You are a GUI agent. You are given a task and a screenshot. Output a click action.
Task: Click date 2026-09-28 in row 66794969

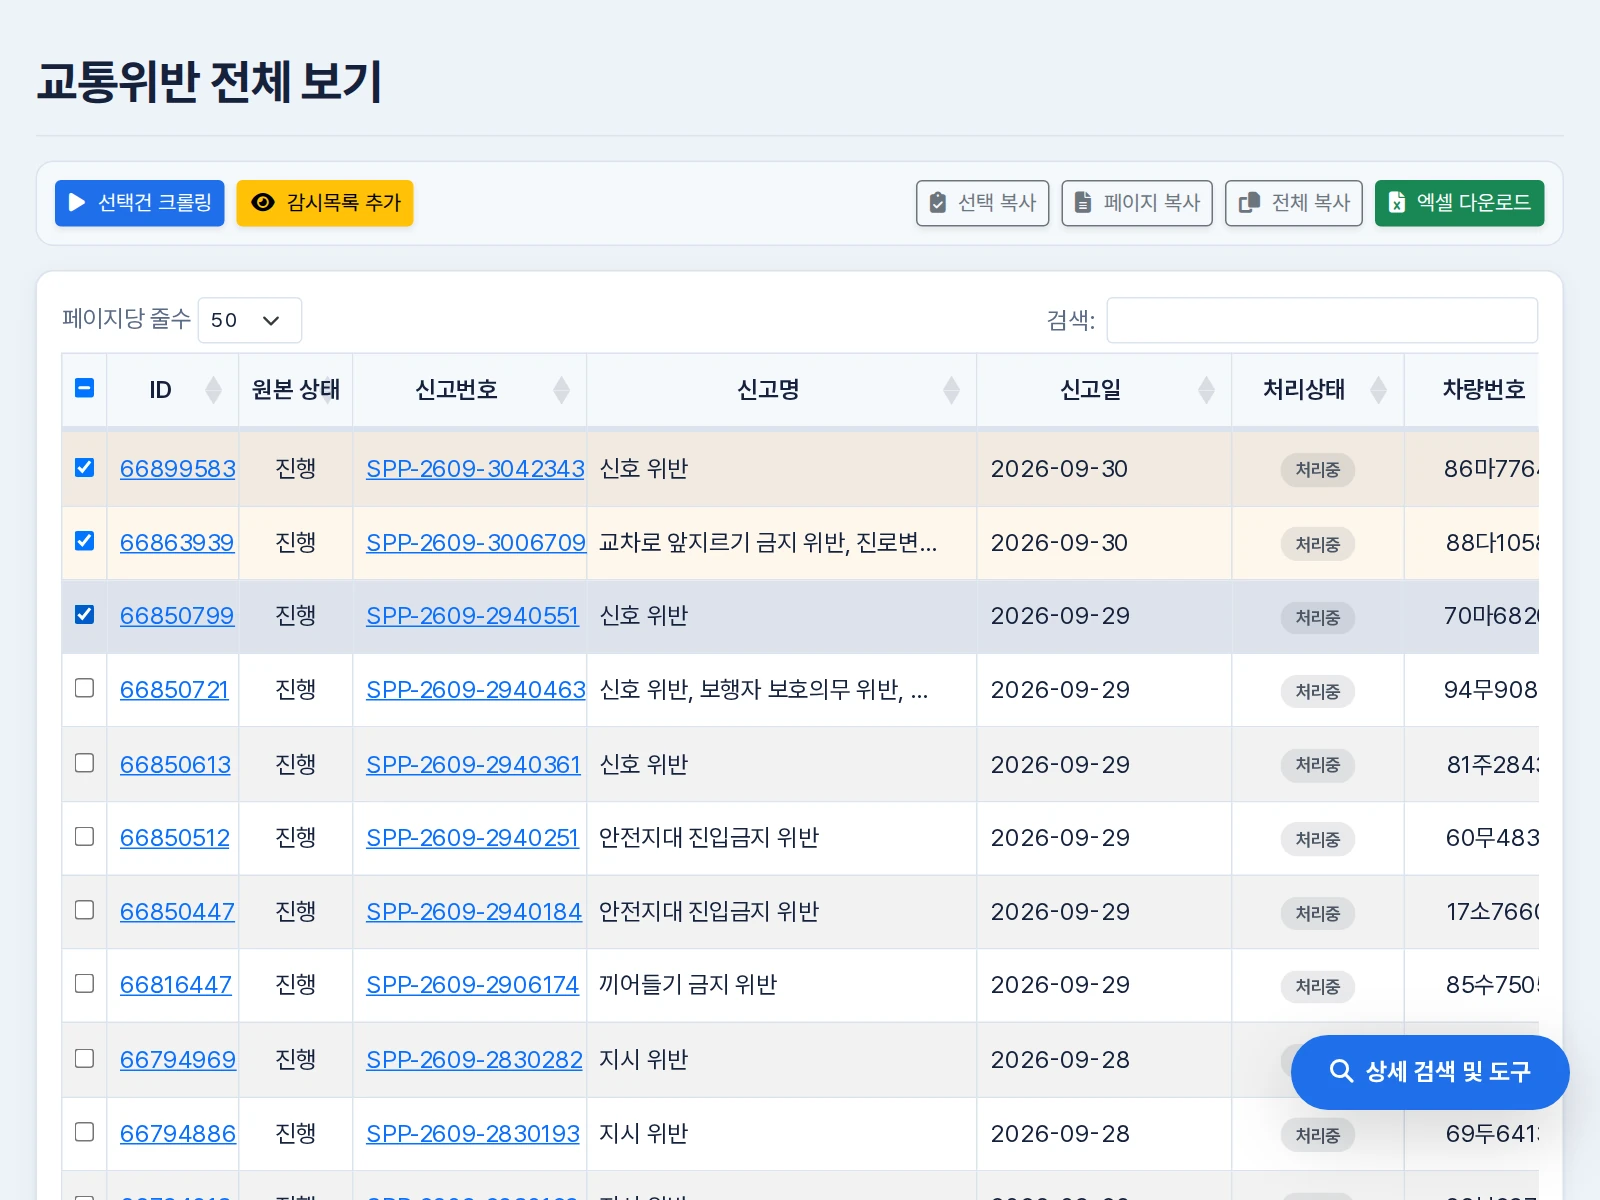tap(1060, 1060)
